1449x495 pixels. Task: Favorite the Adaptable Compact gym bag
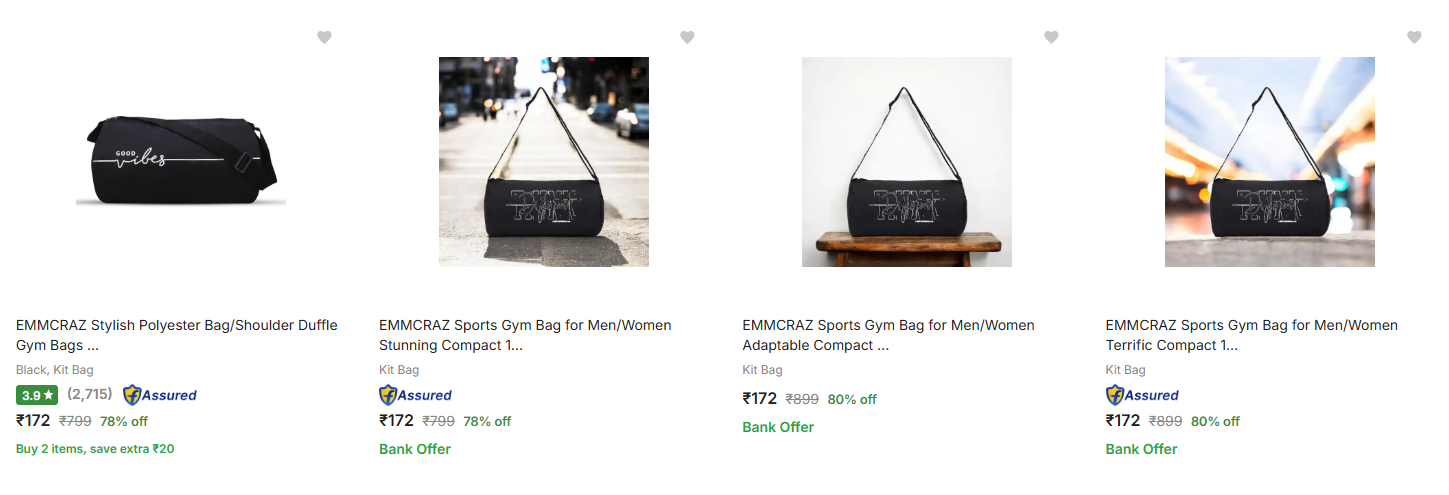tap(1051, 37)
